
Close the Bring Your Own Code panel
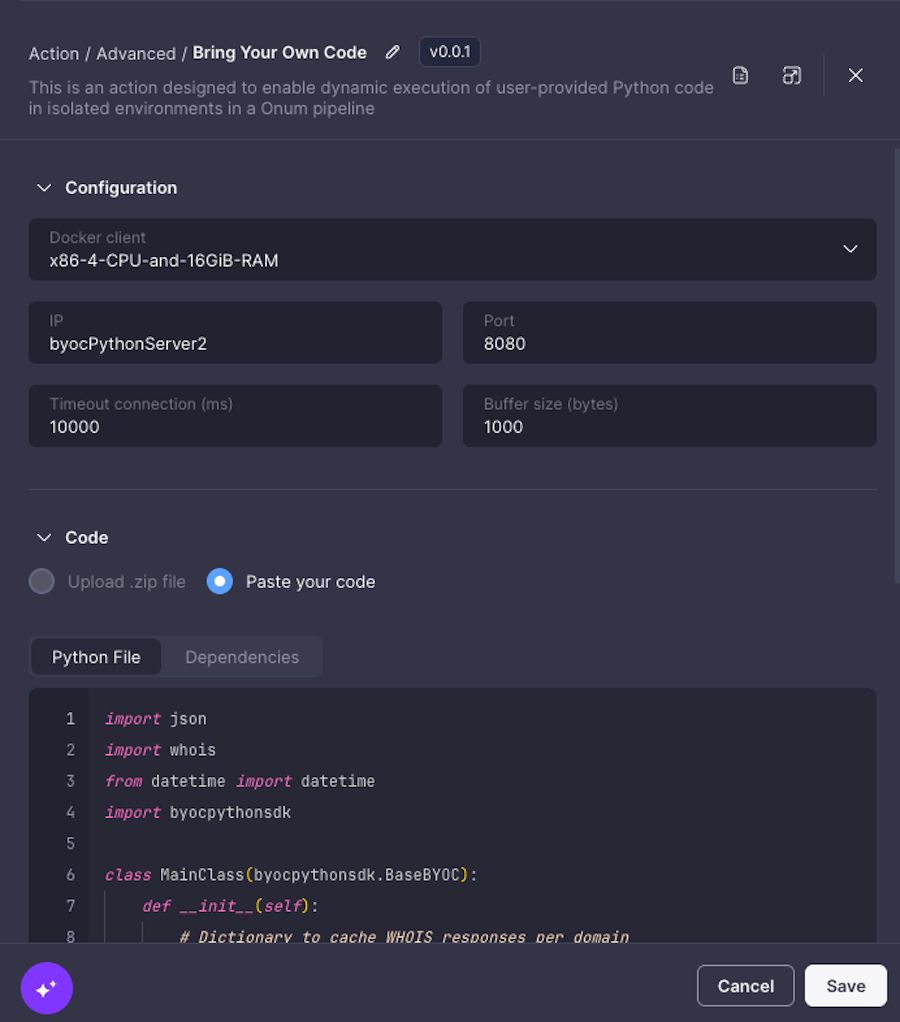point(856,76)
